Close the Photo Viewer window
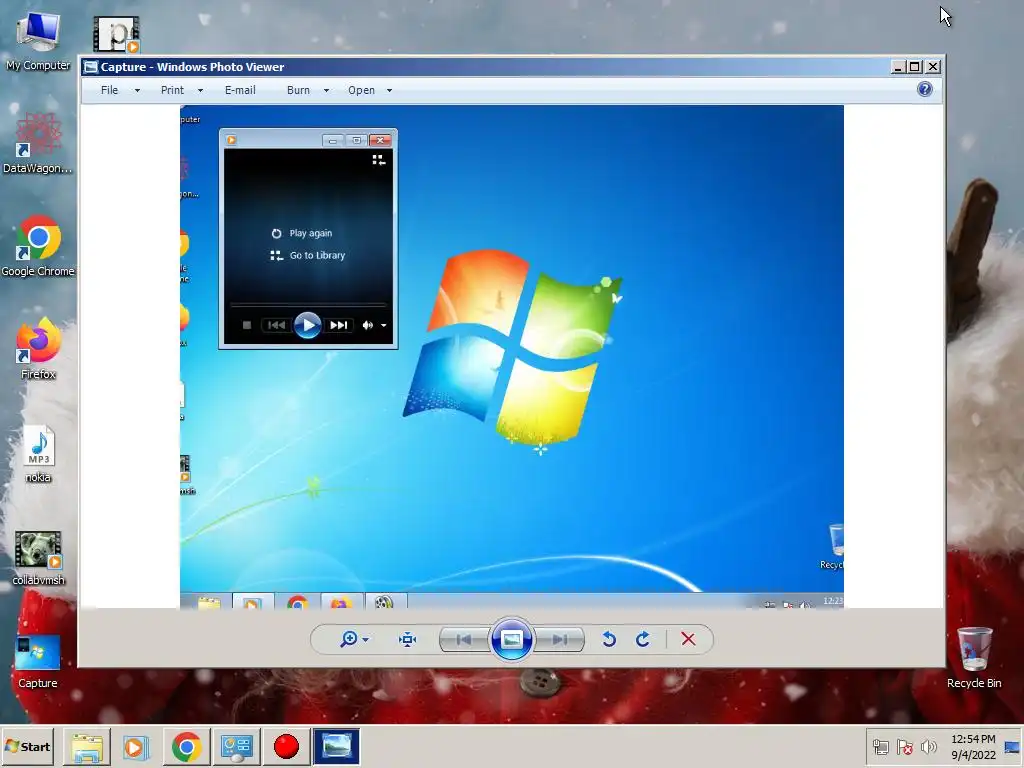1024x768 pixels. pyautogui.click(x=933, y=67)
